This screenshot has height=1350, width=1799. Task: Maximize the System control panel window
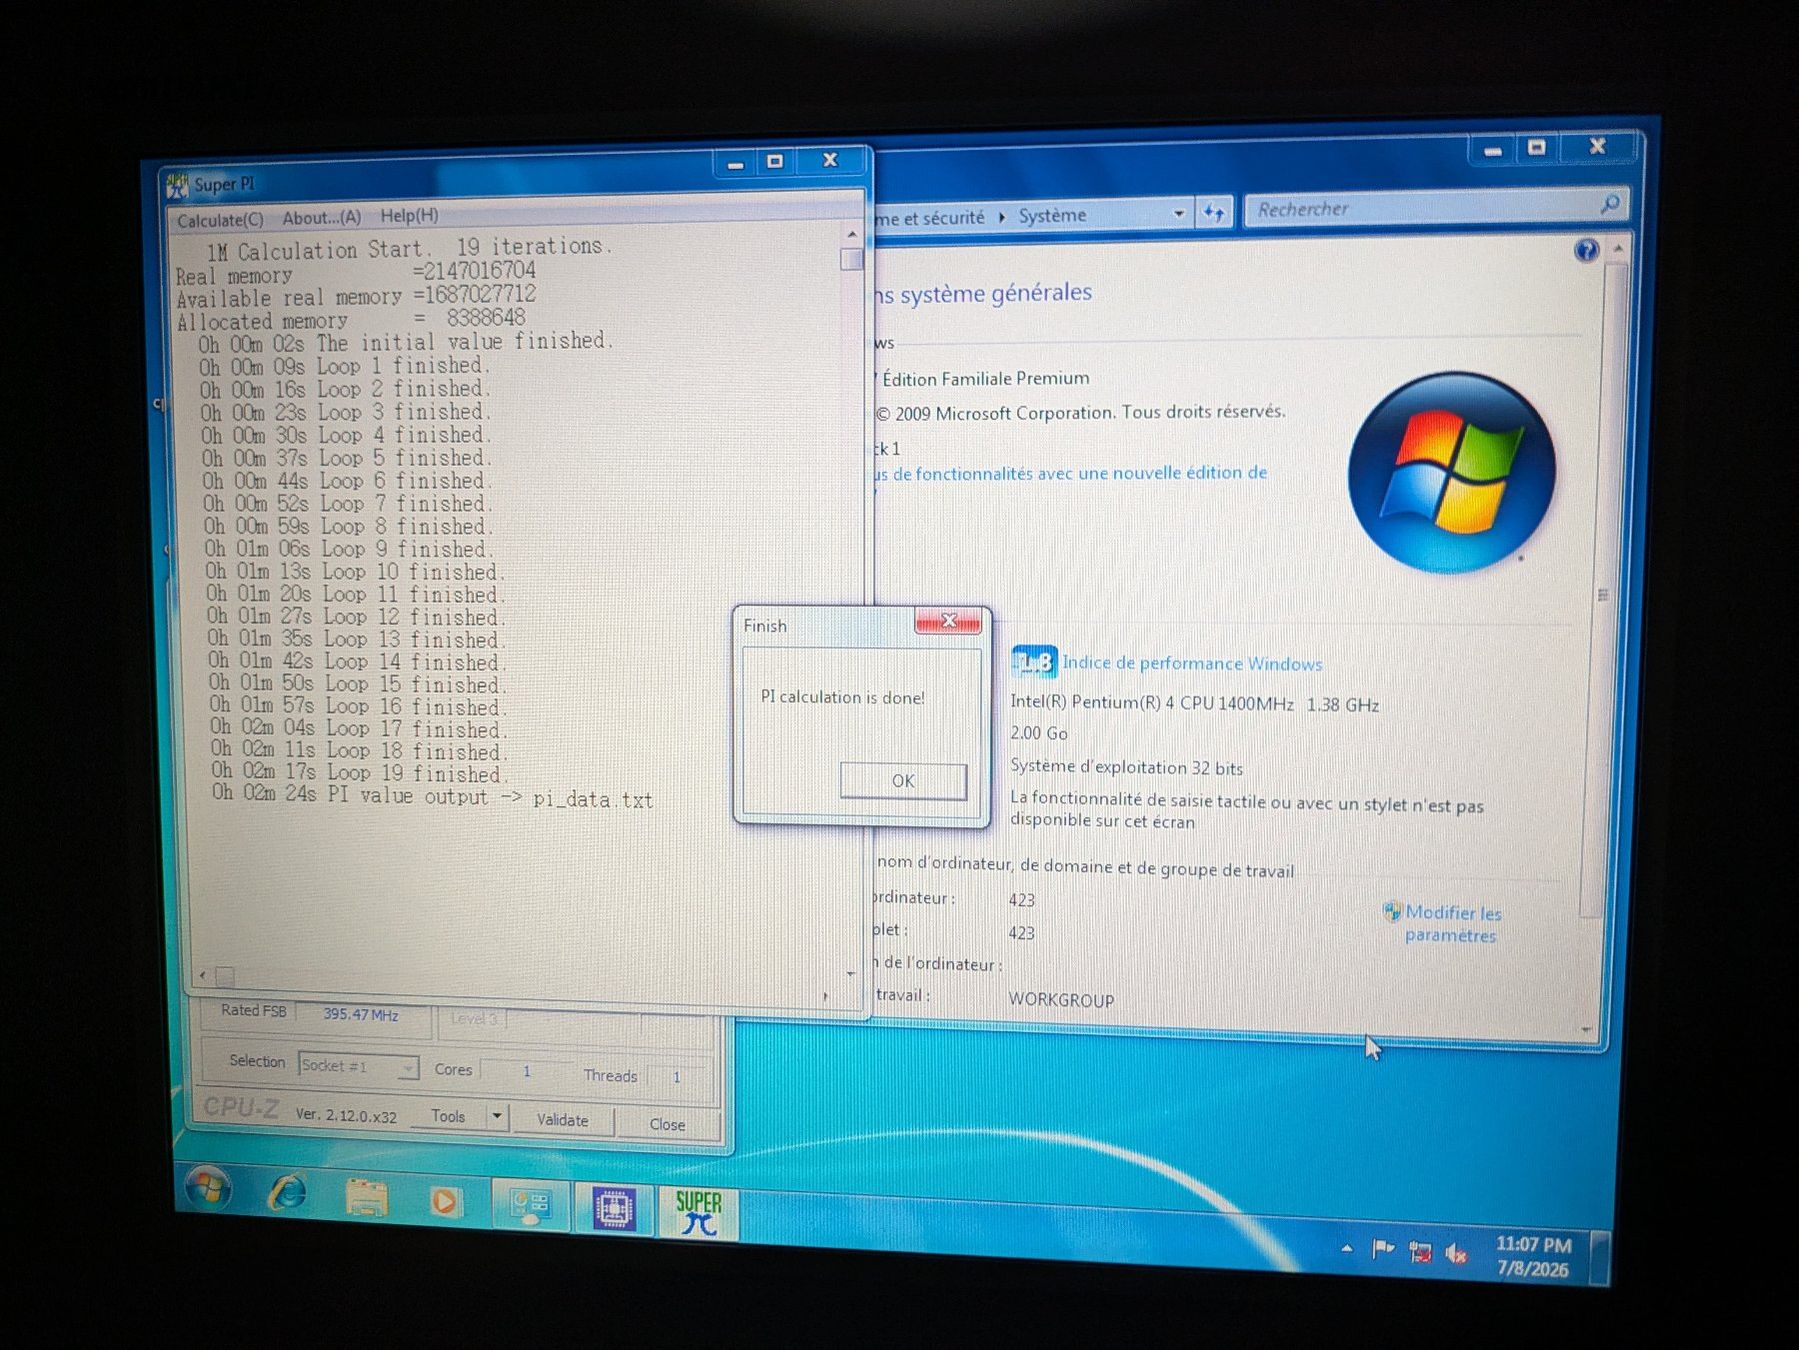[1537, 148]
